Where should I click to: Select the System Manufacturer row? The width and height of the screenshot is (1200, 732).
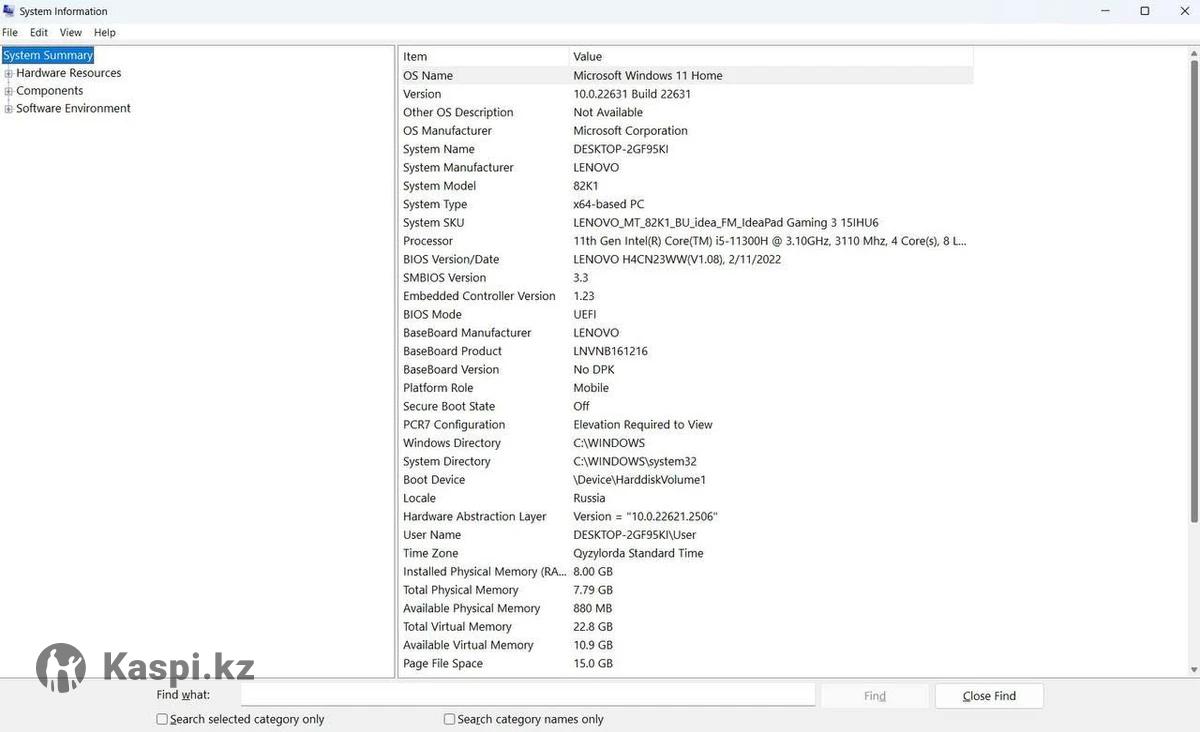(686, 168)
